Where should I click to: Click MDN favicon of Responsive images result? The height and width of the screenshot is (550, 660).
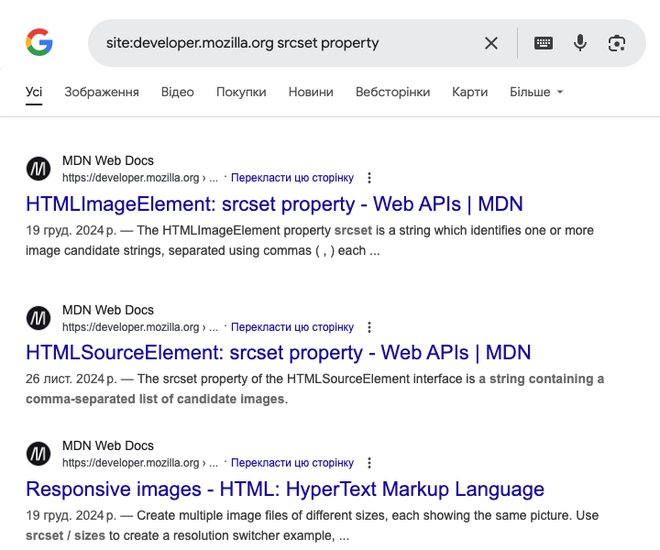pos(38,454)
